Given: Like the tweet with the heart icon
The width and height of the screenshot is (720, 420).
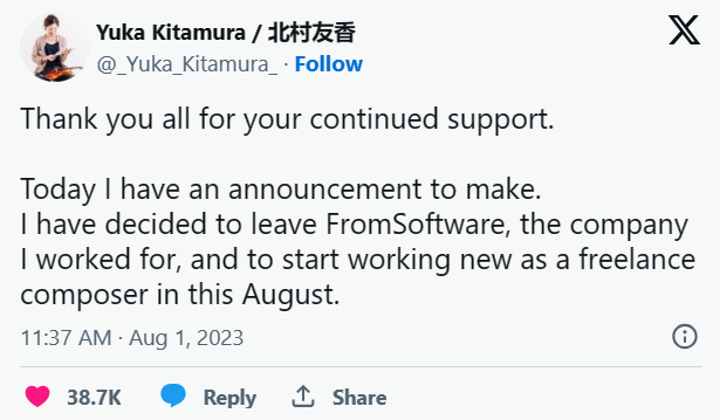Looking at the screenshot, I should tap(36, 397).
